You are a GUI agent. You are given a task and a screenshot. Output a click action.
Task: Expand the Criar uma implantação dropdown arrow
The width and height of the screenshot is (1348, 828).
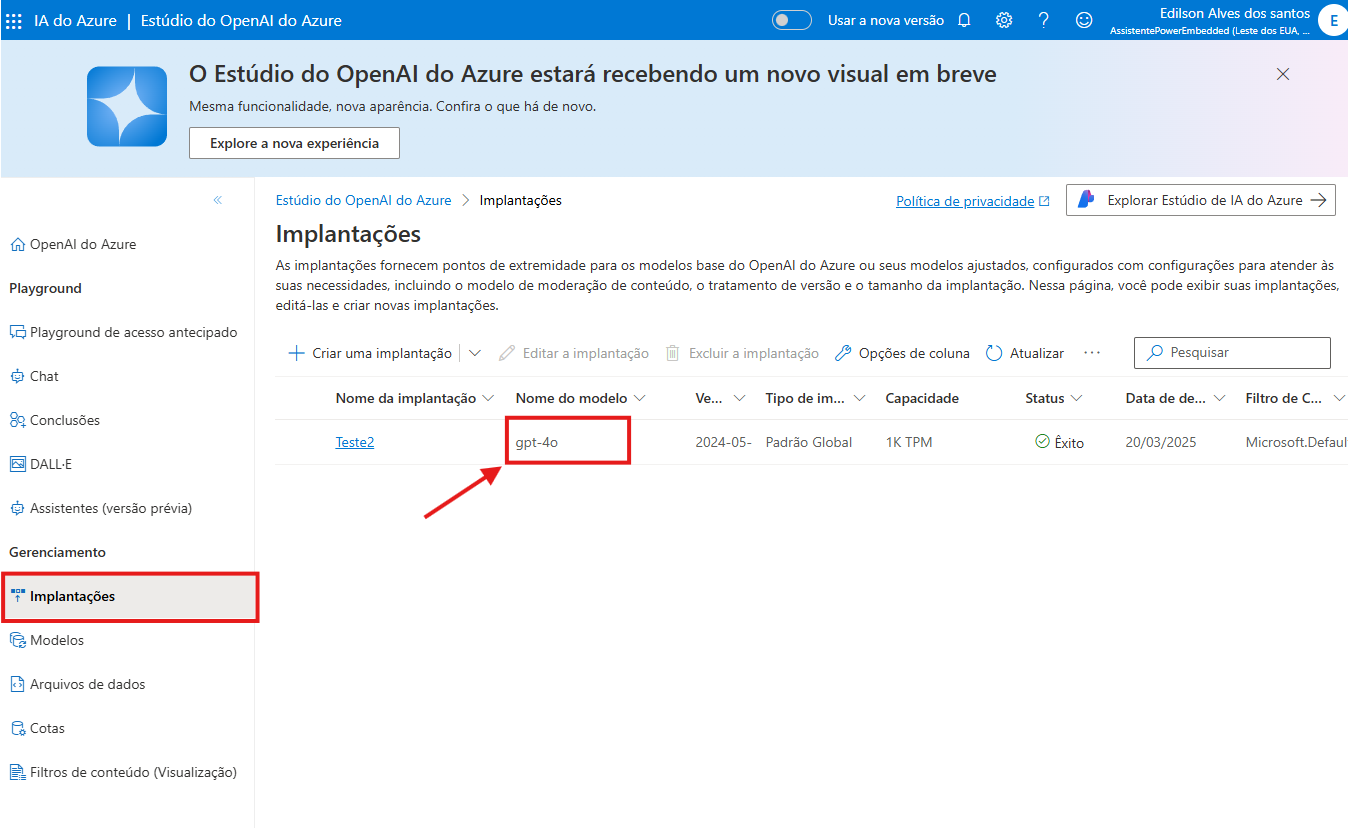(475, 353)
